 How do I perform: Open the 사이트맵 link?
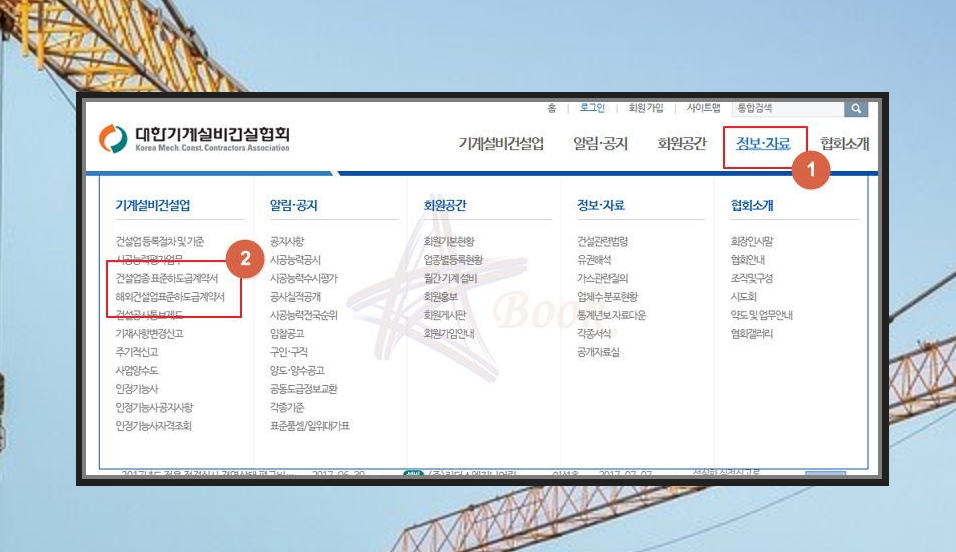[x=704, y=108]
